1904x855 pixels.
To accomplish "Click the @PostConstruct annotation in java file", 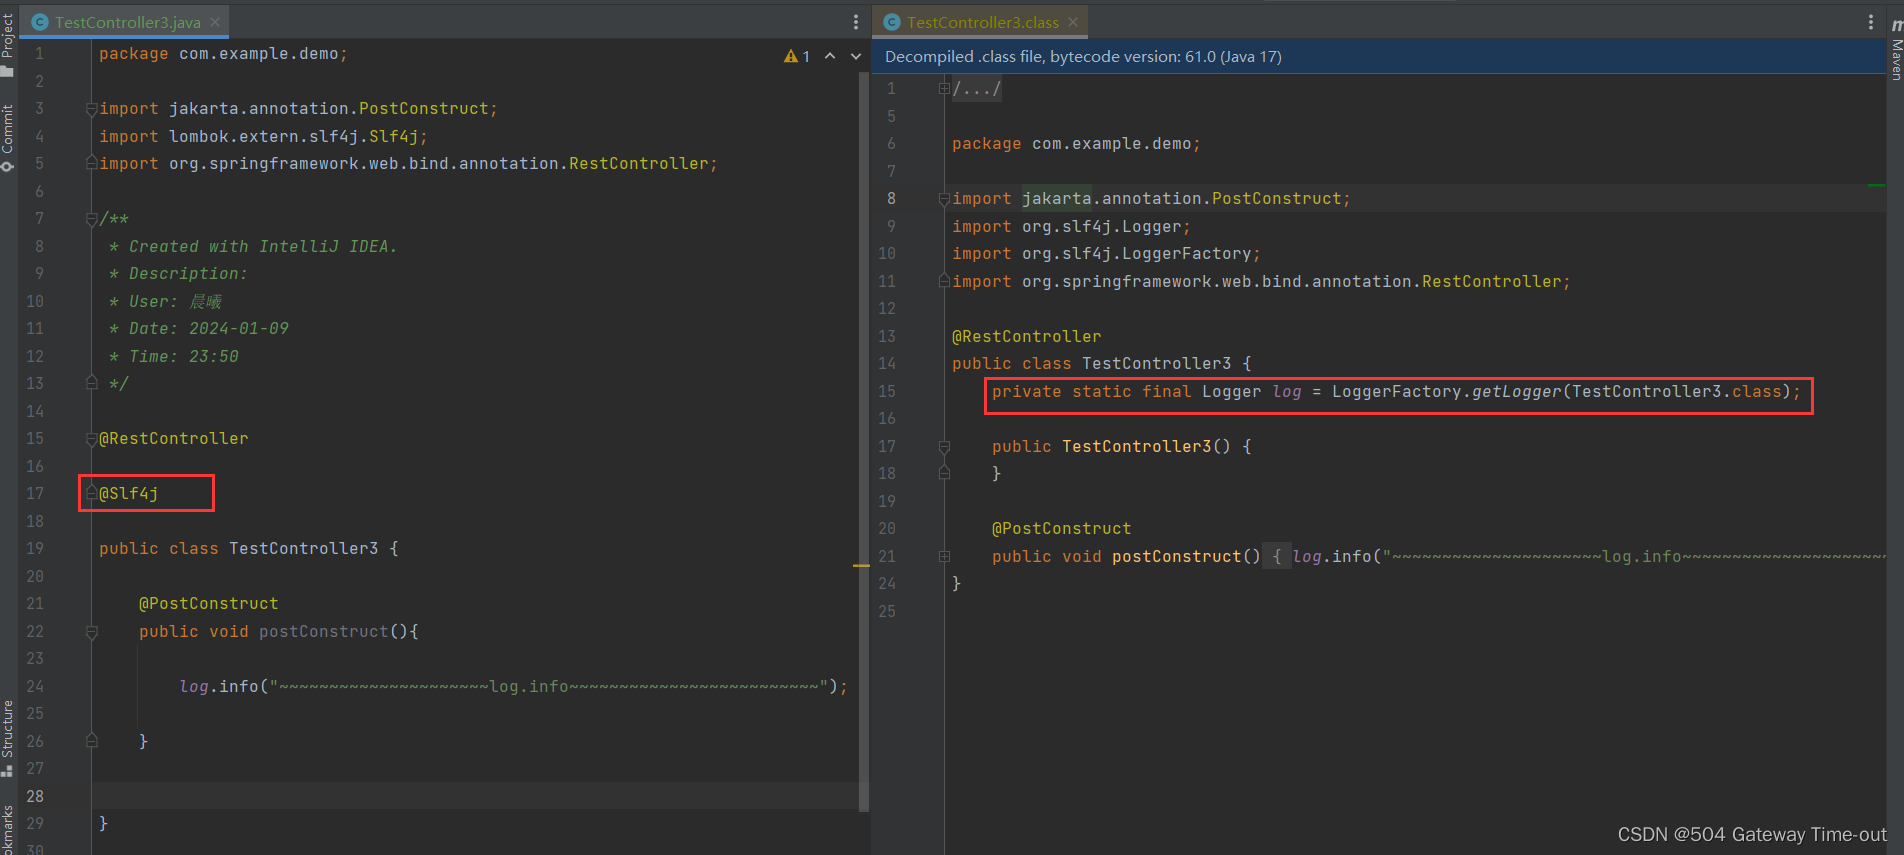I will click(209, 603).
